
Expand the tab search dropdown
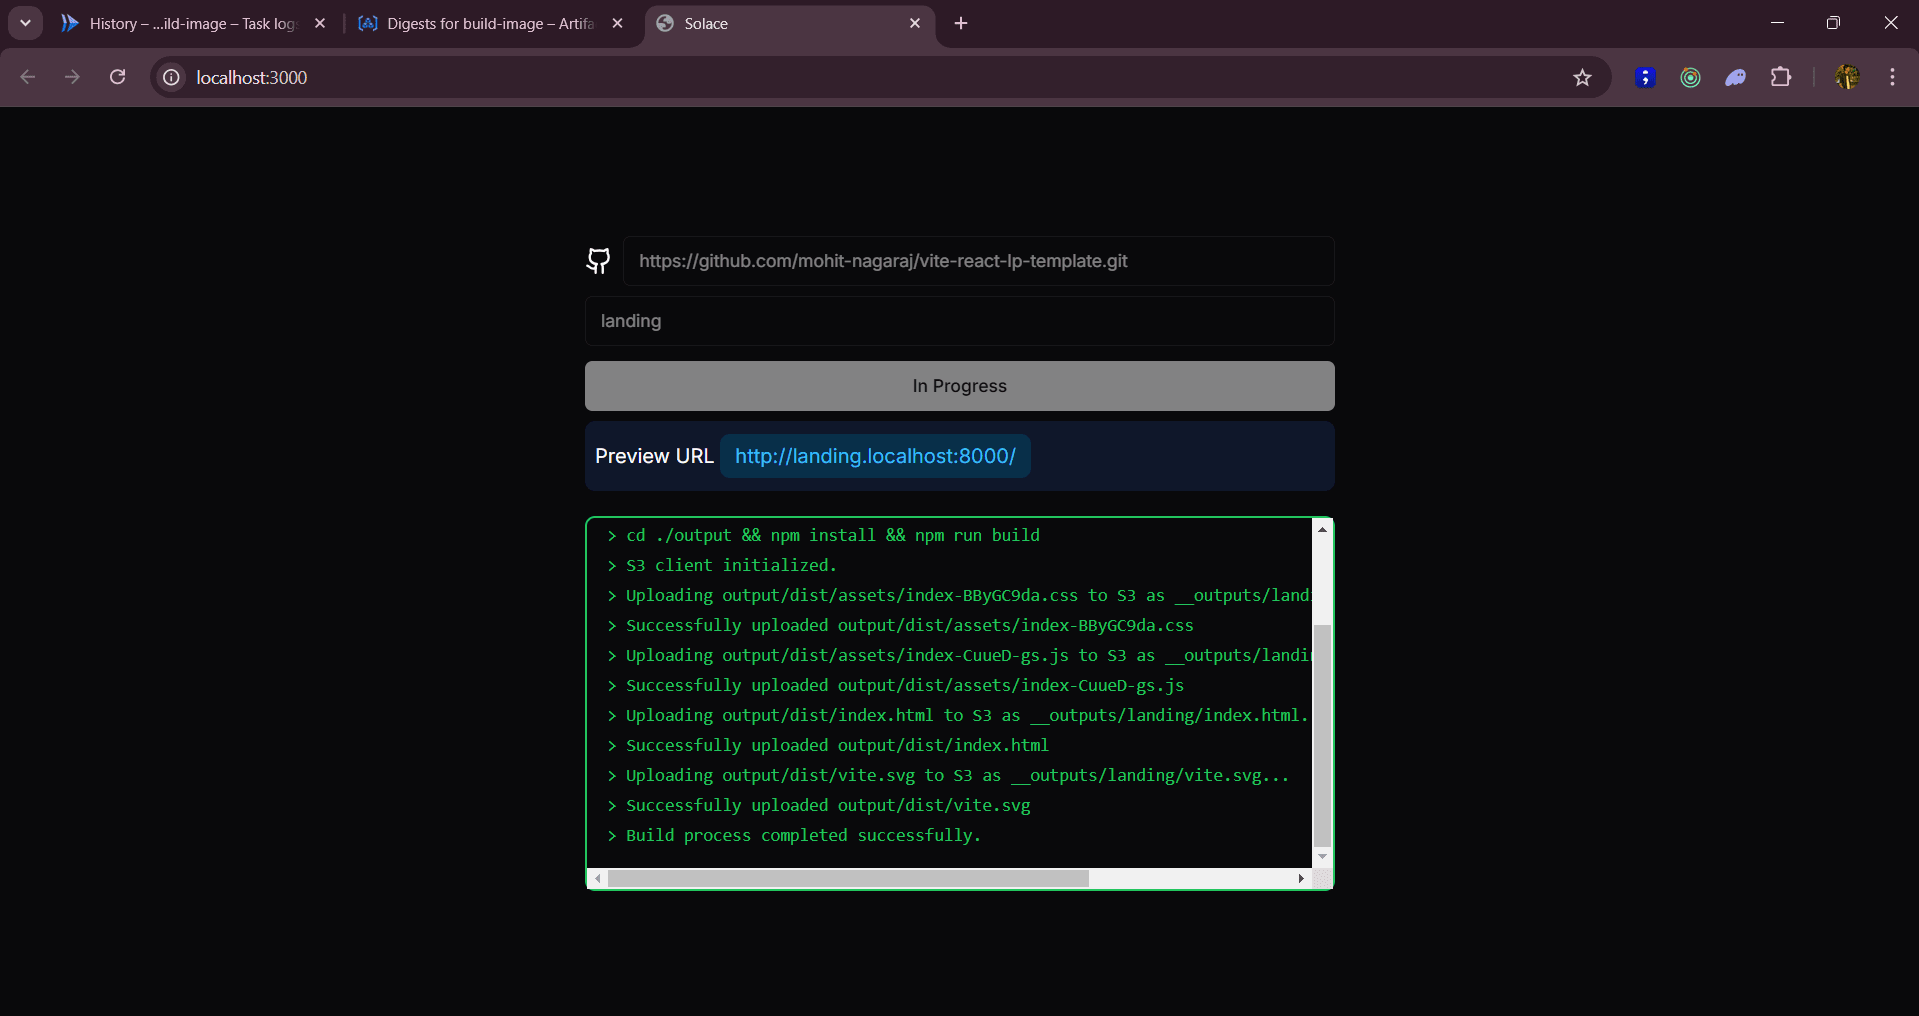click(x=25, y=23)
